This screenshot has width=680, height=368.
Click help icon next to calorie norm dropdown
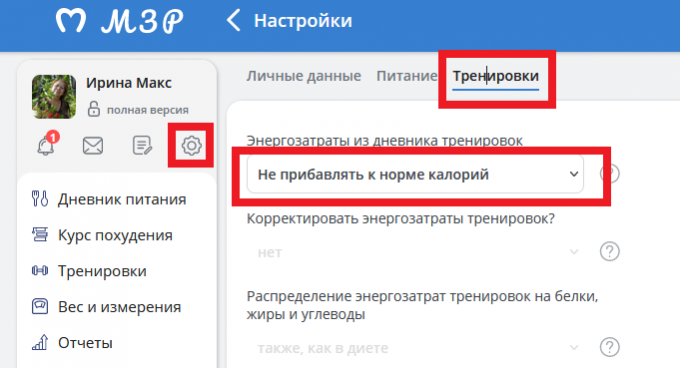(x=609, y=174)
